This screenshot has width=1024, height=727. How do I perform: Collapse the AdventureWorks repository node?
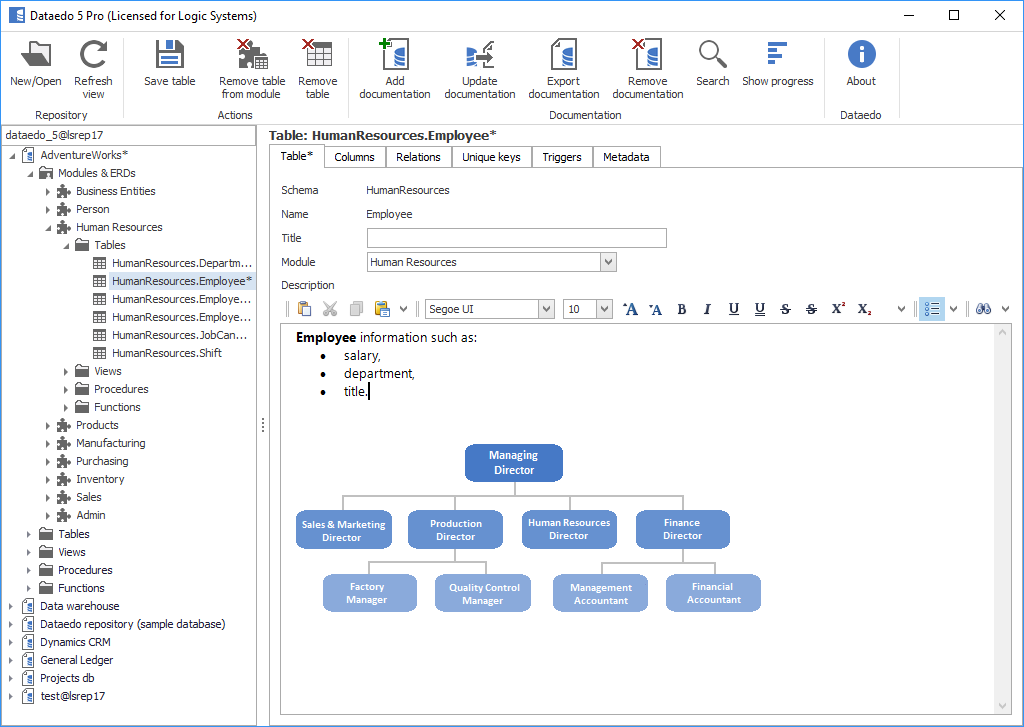coord(12,155)
